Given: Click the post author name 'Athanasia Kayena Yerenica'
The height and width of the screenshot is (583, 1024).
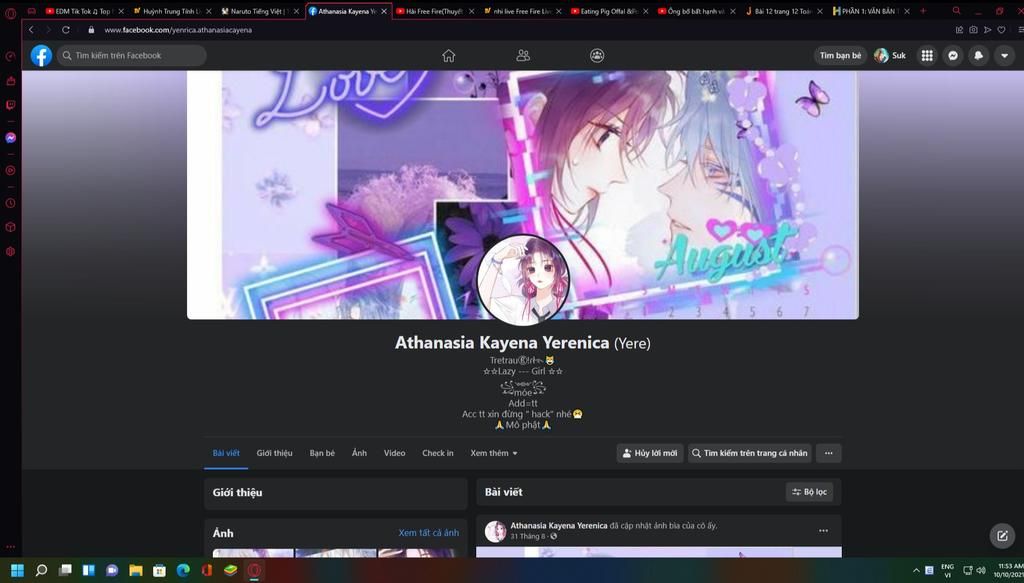Looking at the screenshot, I should [x=558, y=526].
